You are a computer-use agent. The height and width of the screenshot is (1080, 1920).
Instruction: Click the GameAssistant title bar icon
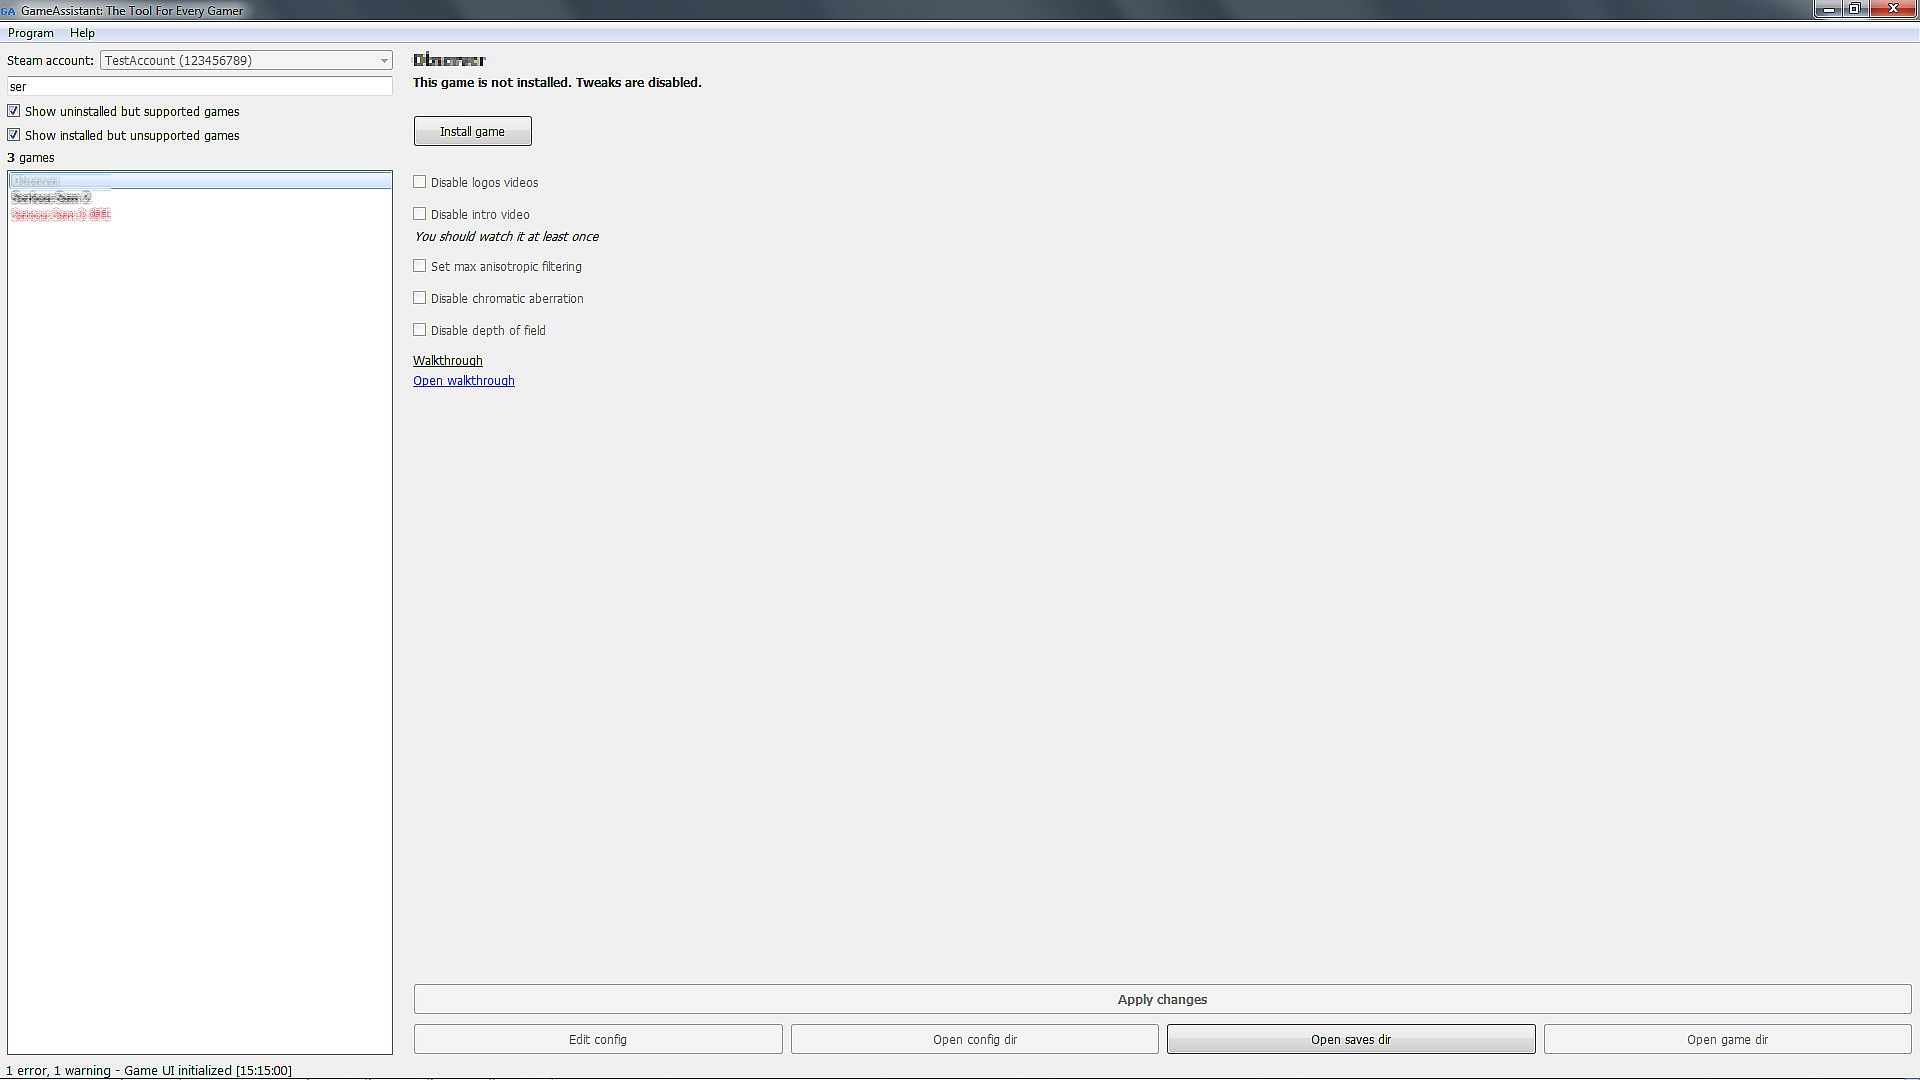[8, 11]
